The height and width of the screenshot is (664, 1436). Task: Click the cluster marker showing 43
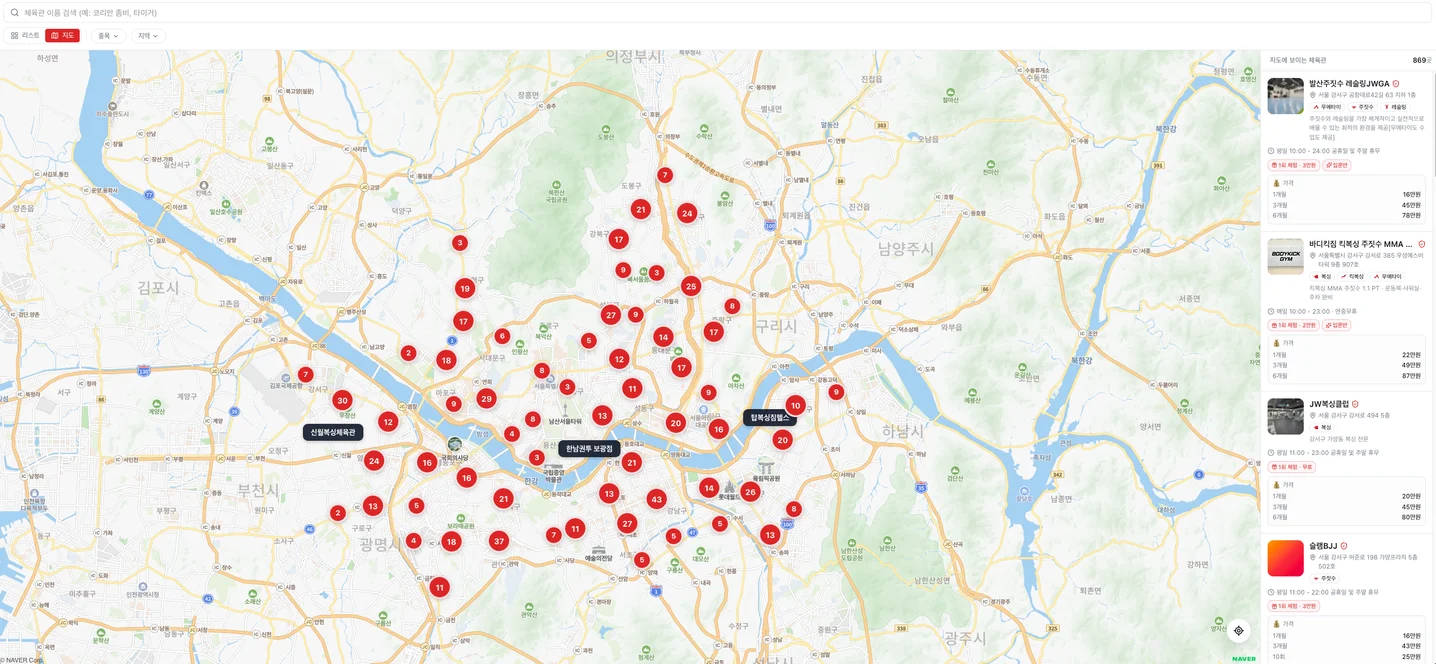click(x=656, y=499)
